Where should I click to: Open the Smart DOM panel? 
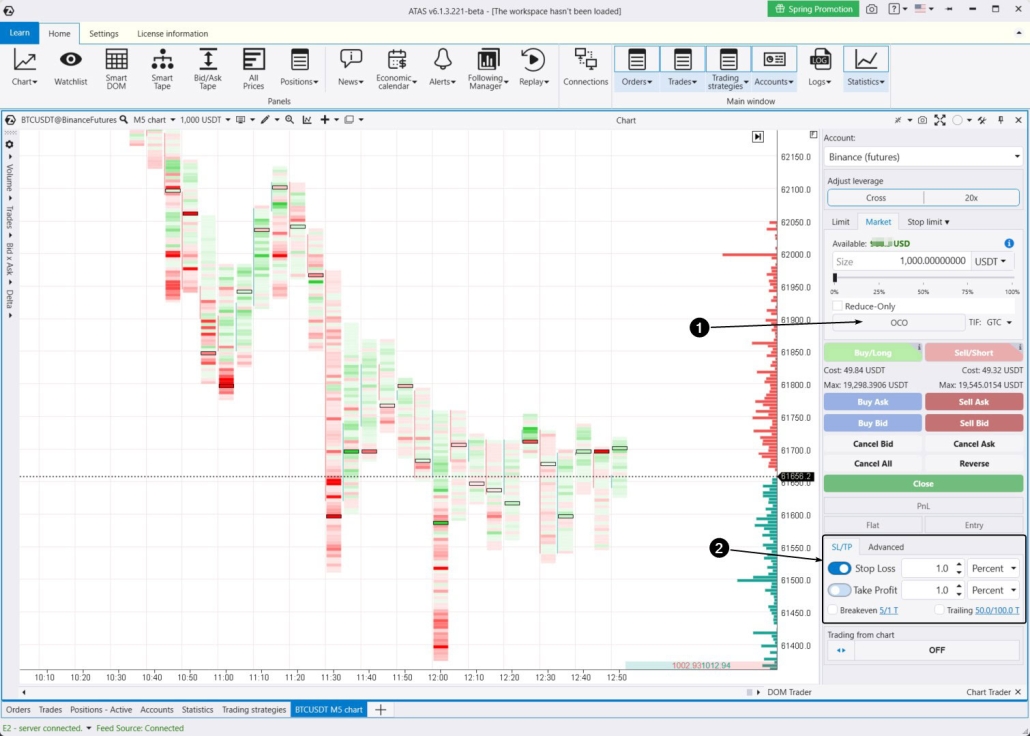tap(116, 67)
